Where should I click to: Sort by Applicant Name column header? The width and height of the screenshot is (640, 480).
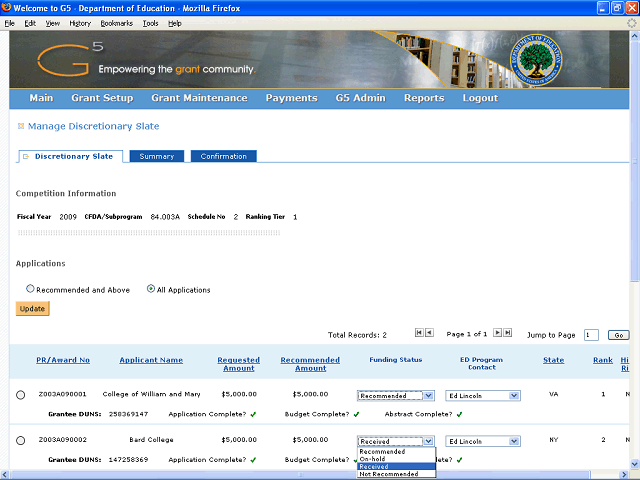(151, 360)
